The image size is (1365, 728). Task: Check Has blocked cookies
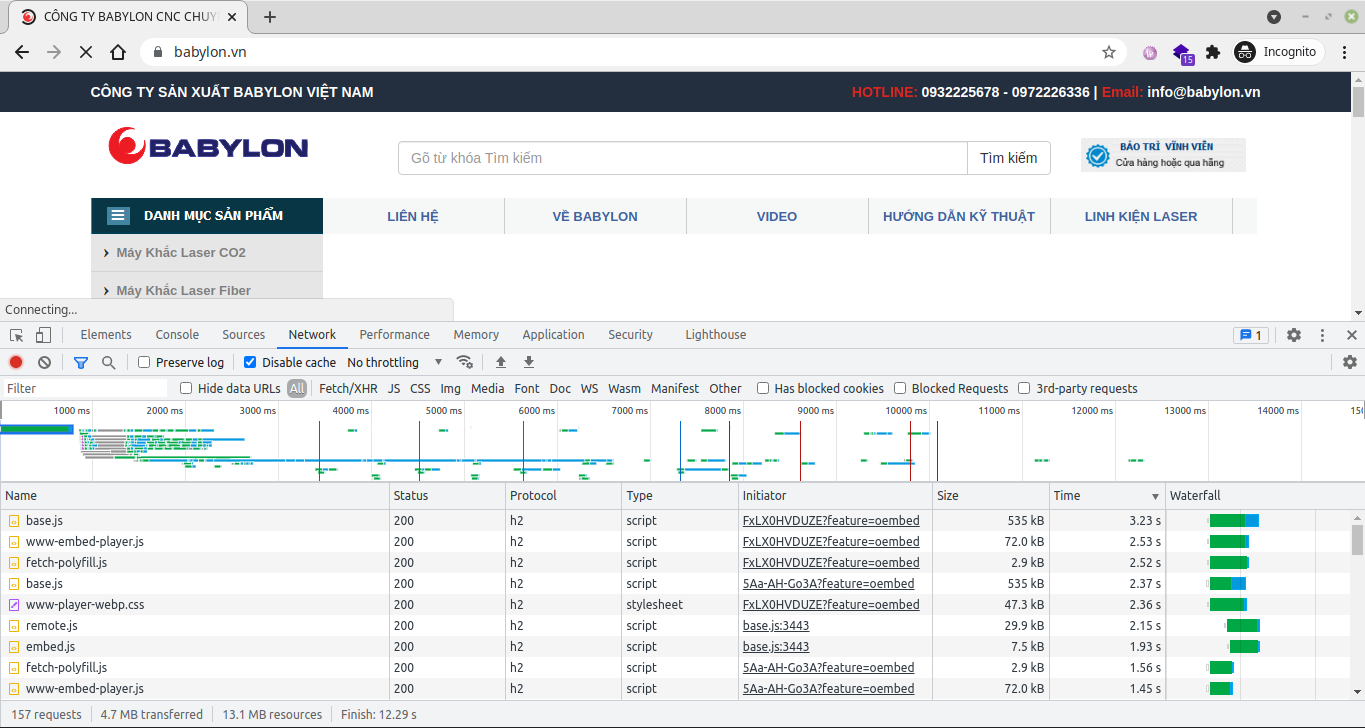coord(763,388)
